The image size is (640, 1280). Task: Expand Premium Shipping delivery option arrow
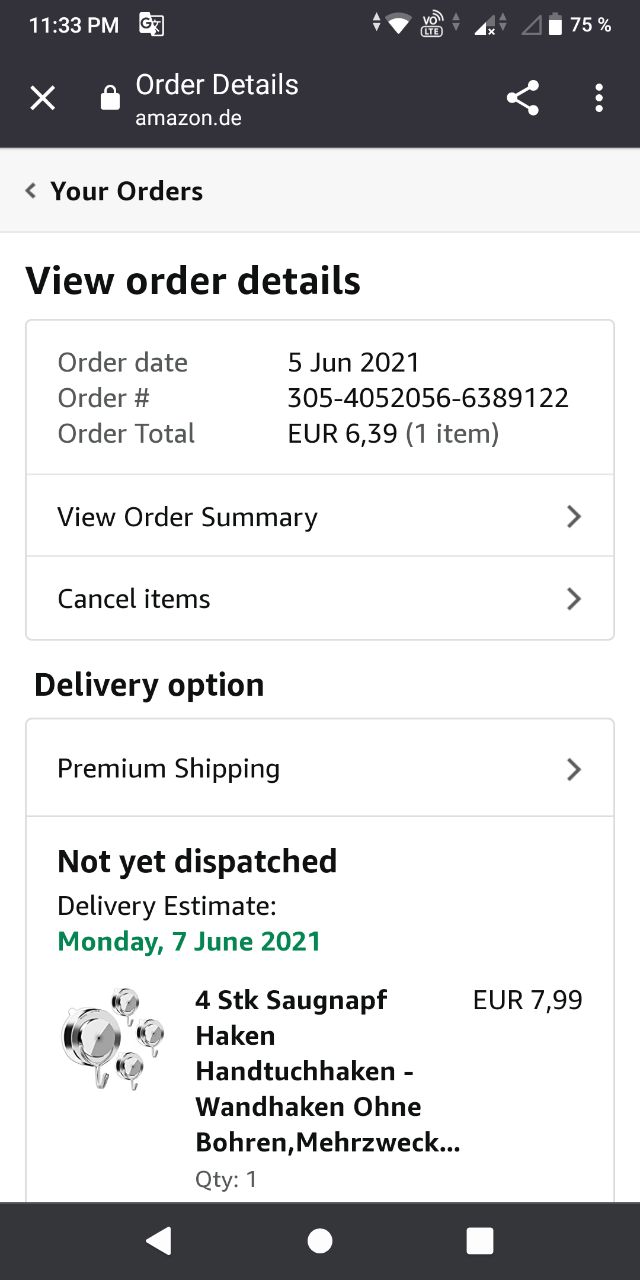point(573,769)
